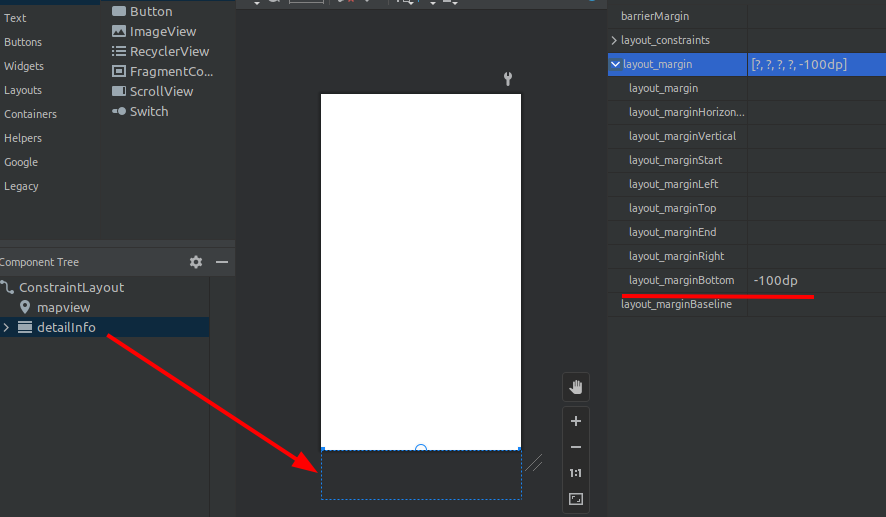
Task: Zoom in on the design surface
Action: 575,422
